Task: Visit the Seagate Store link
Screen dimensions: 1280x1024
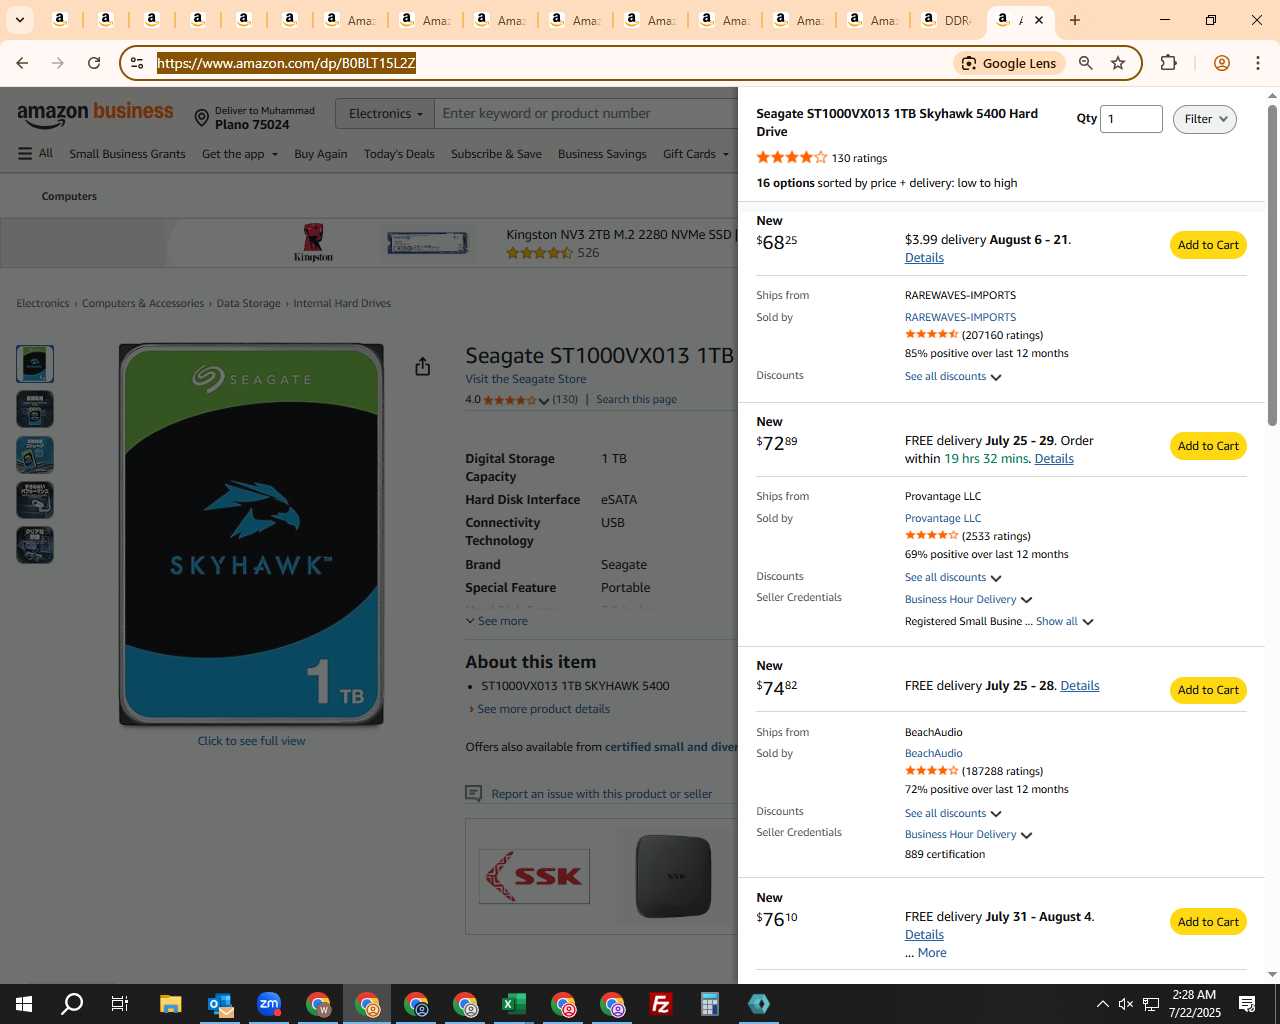Action: coord(526,379)
